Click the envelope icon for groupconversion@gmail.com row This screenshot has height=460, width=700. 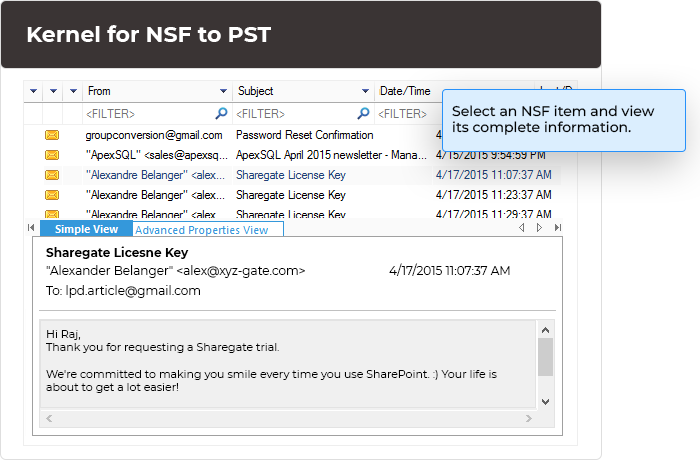tap(52, 135)
